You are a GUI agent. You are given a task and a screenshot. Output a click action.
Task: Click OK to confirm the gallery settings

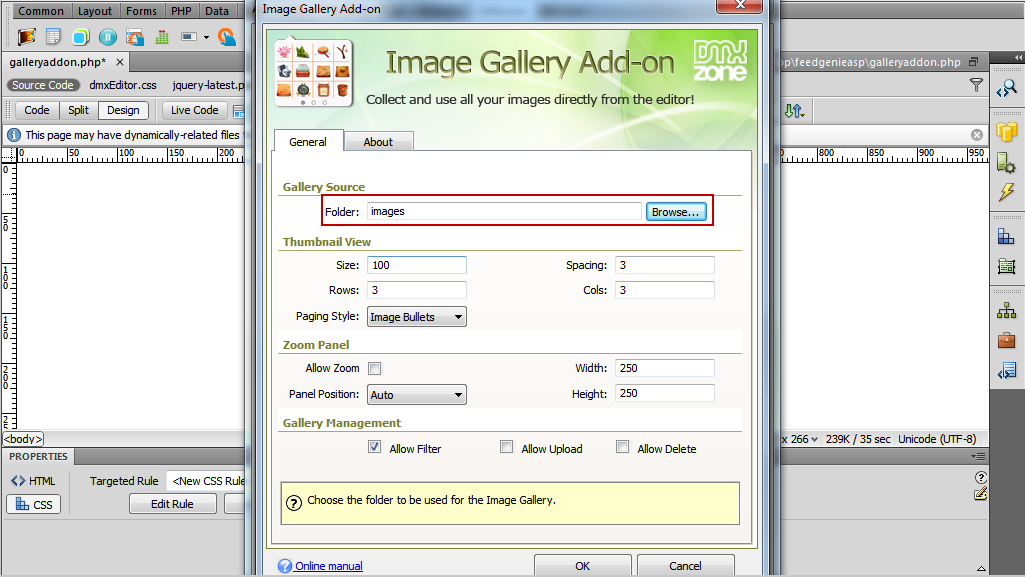tap(582, 566)
